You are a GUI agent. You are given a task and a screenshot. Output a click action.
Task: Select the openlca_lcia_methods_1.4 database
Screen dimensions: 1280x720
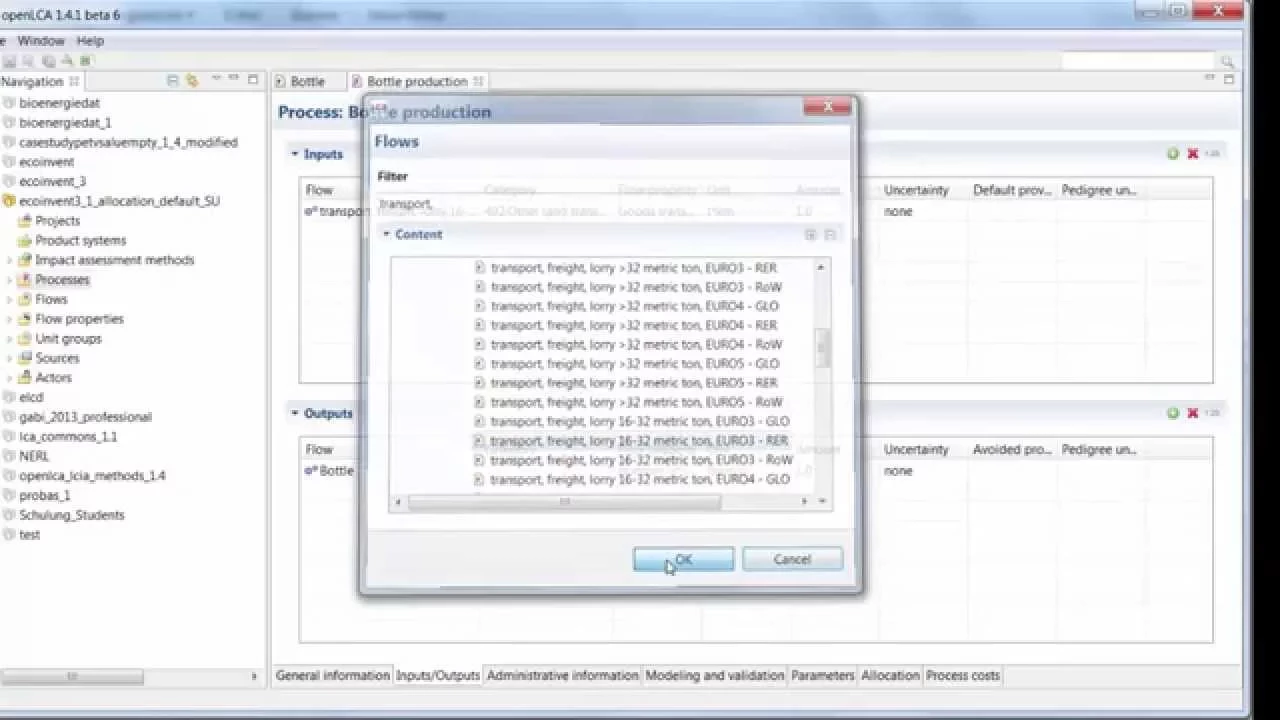click(x=92, y=476)
